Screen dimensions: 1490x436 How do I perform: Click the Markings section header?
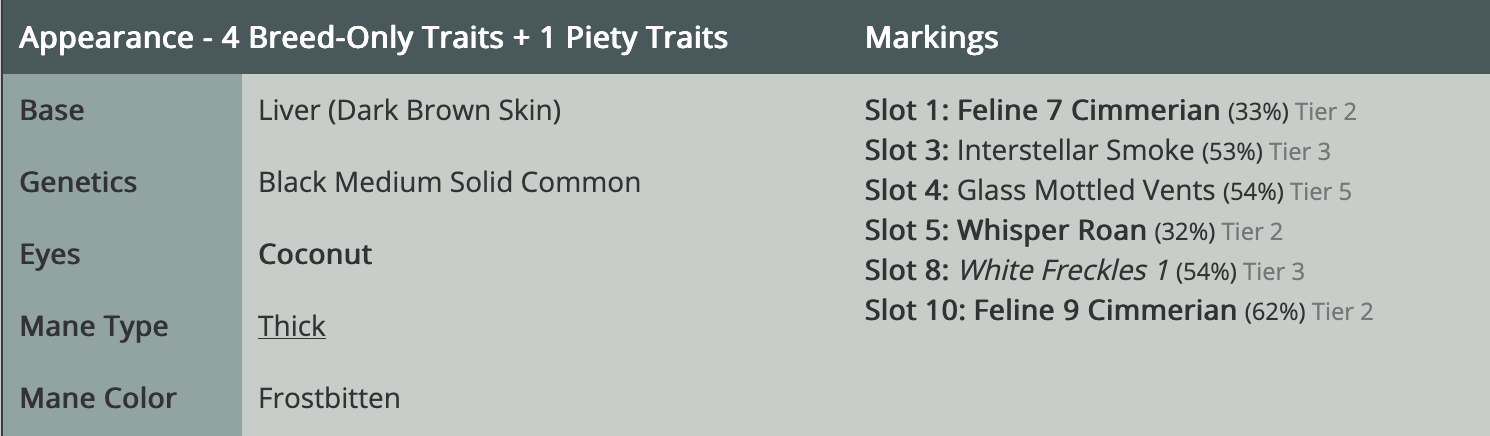click(931, 38)
